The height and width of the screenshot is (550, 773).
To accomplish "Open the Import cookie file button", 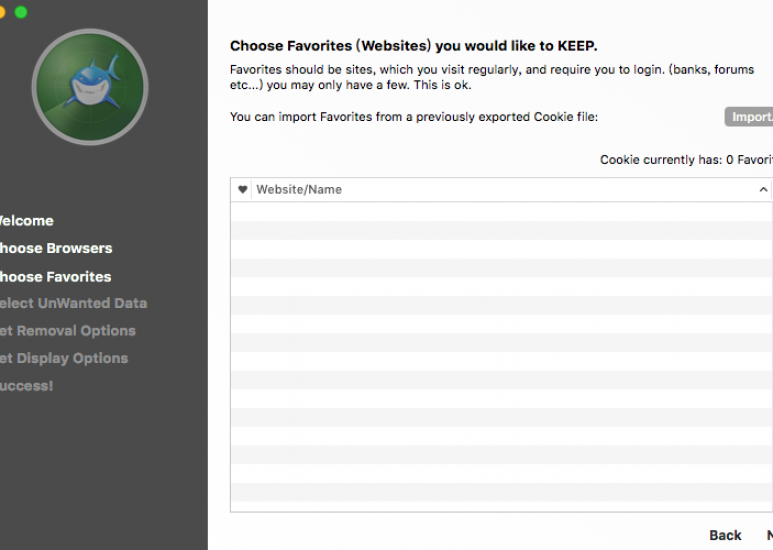I will point(749,117).
